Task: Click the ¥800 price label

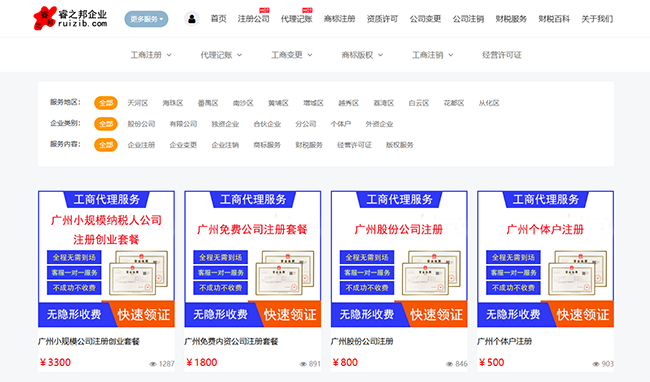Action: coord(345,363)
